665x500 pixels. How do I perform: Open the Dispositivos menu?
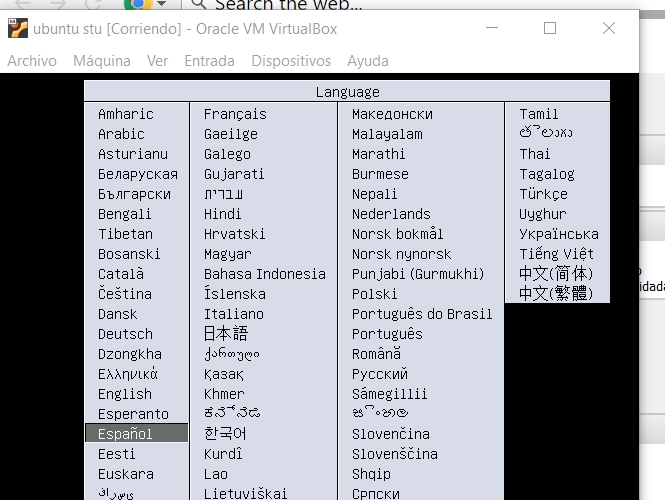(x=291, y=61)
